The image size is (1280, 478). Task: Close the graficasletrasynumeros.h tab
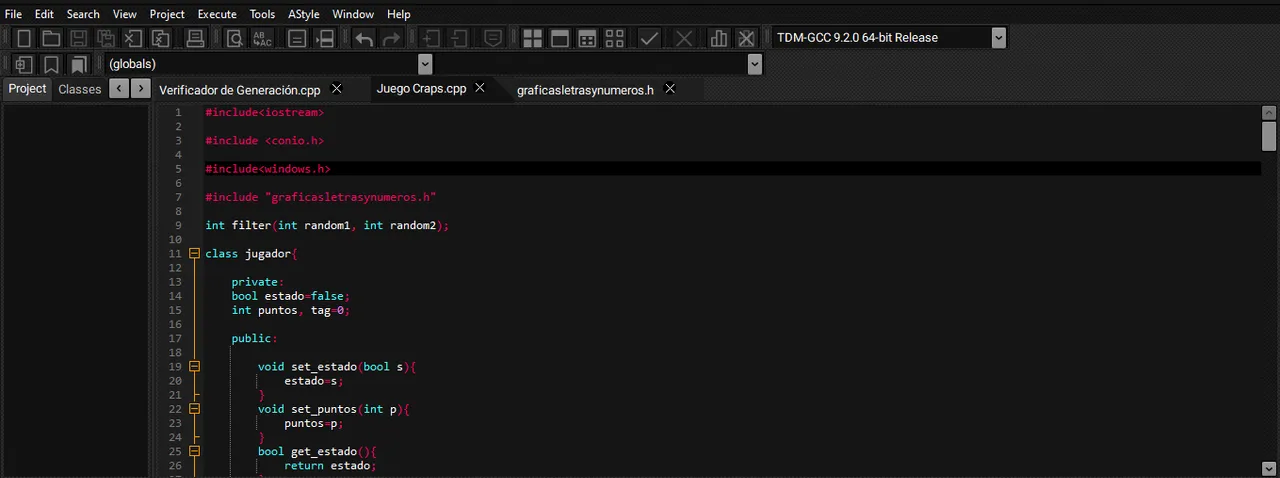pyautogui.click(x=670, y=88)
